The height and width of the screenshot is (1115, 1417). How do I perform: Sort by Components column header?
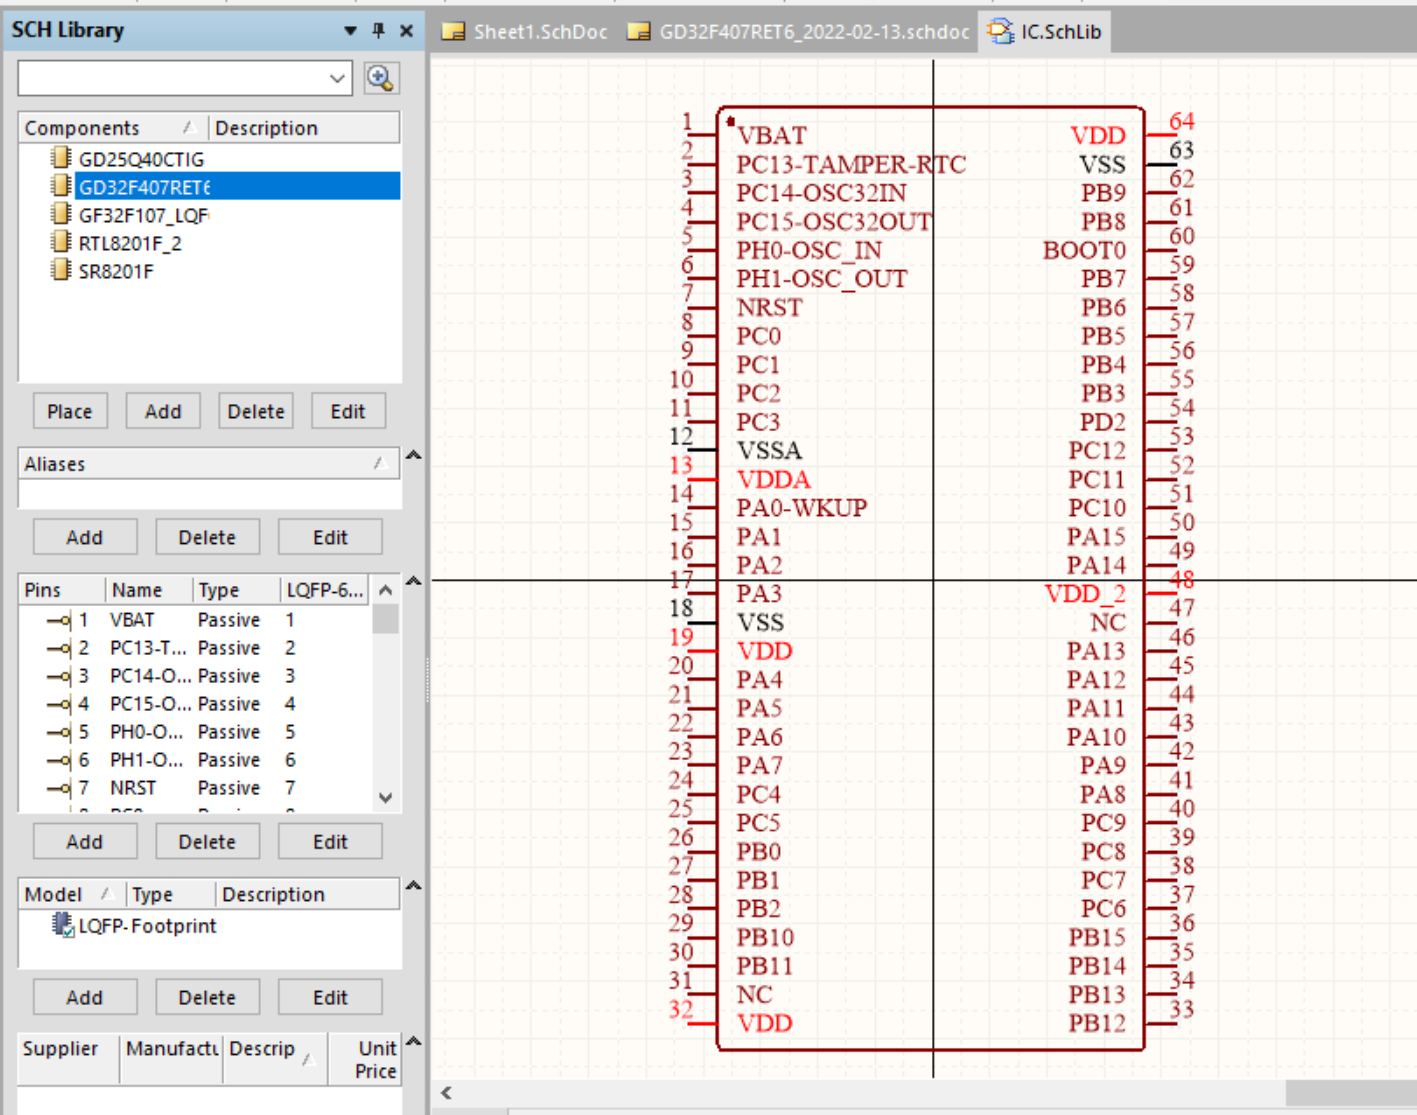(113, 128)
